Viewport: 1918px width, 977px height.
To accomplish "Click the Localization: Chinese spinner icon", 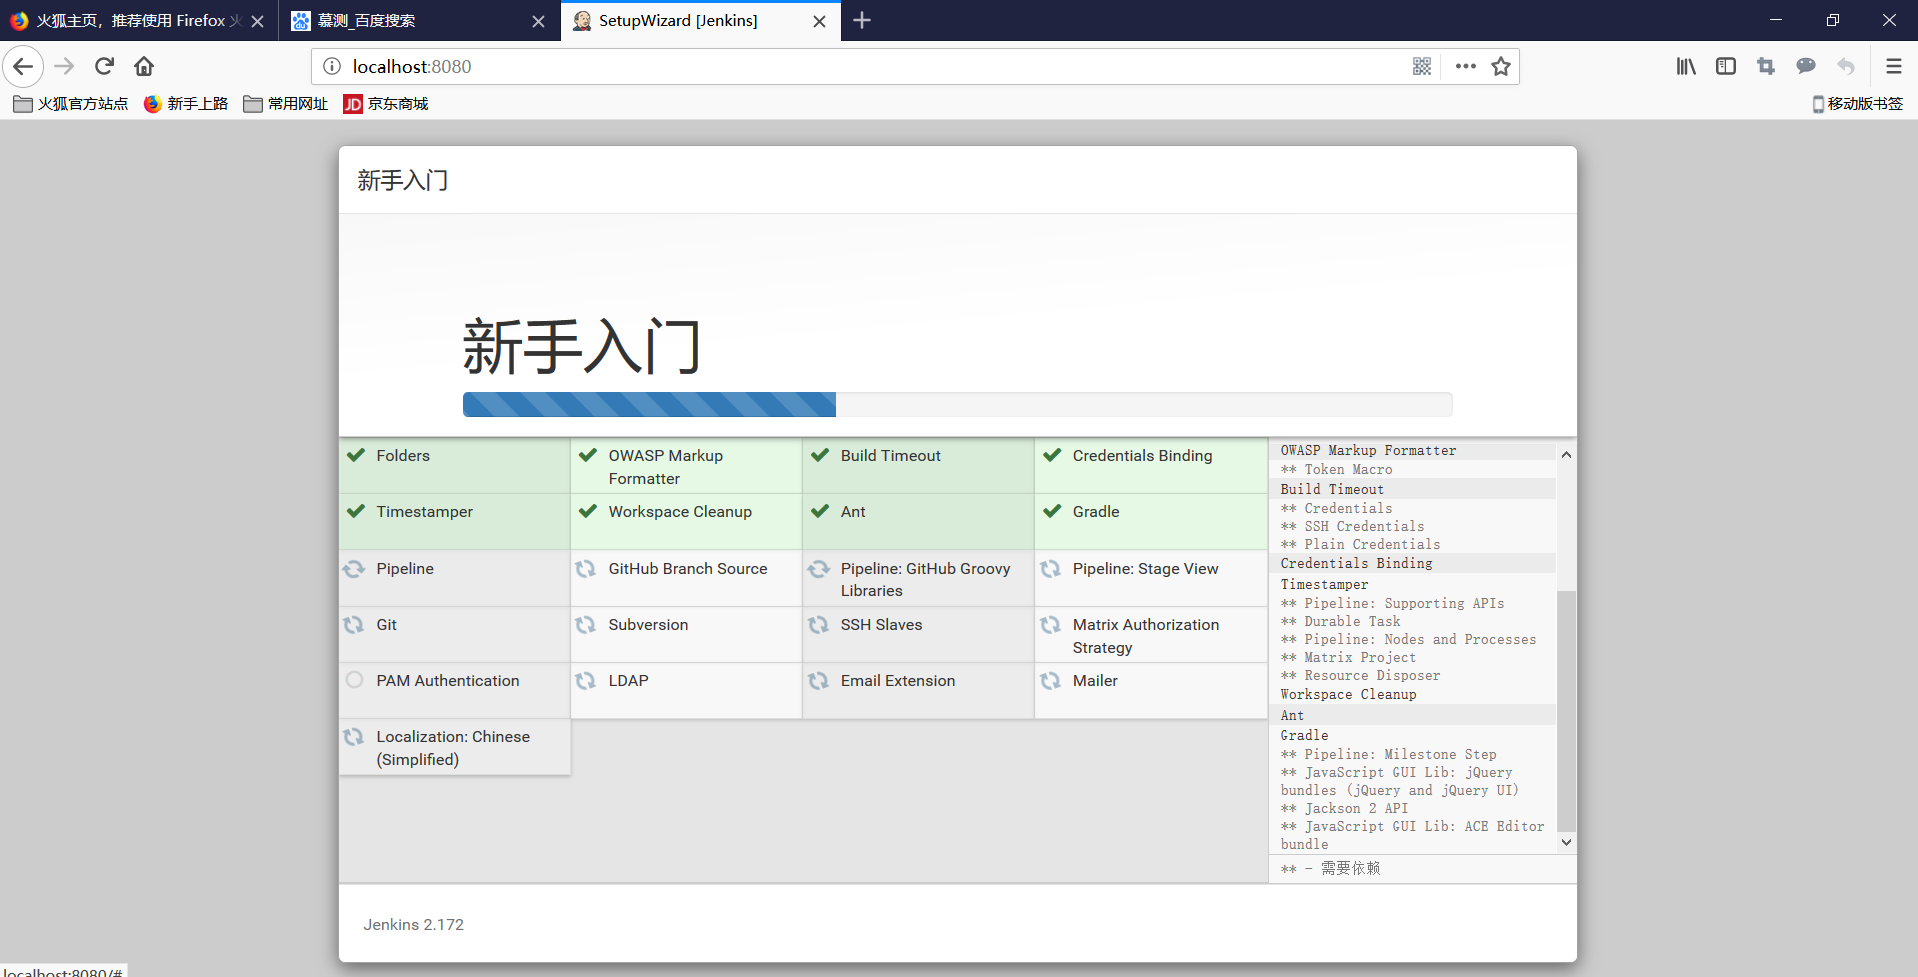I will pos(354,737).
